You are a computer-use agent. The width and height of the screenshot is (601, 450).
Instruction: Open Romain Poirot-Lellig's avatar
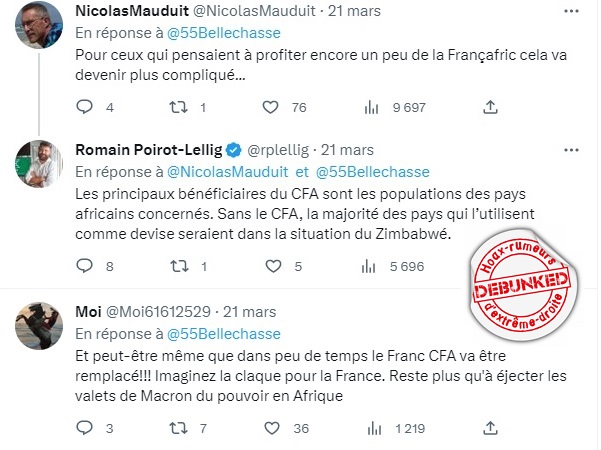[40, 164]
